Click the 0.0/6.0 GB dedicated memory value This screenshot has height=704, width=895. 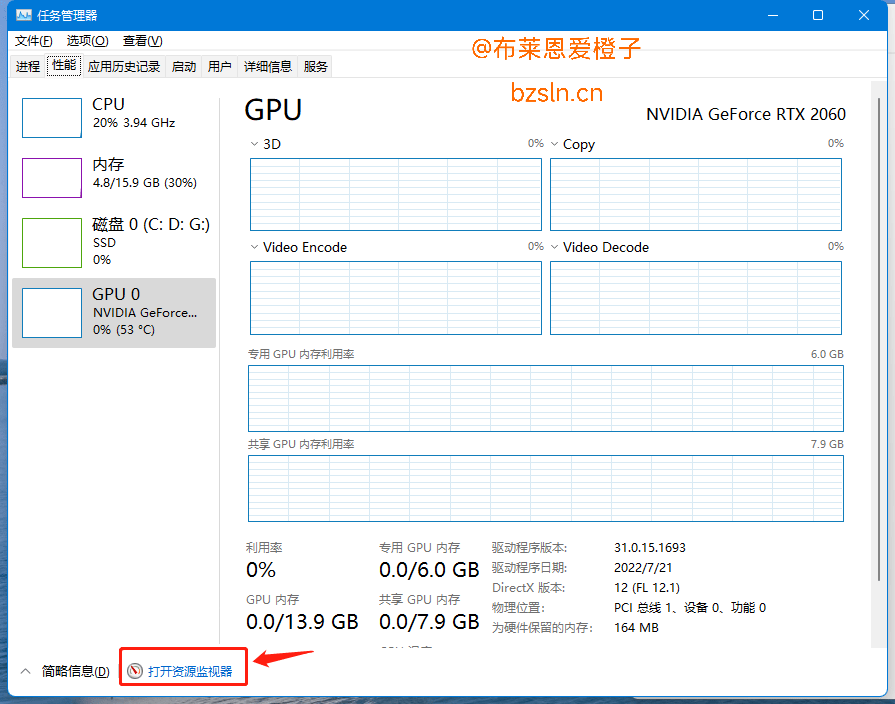pos(429,570)
